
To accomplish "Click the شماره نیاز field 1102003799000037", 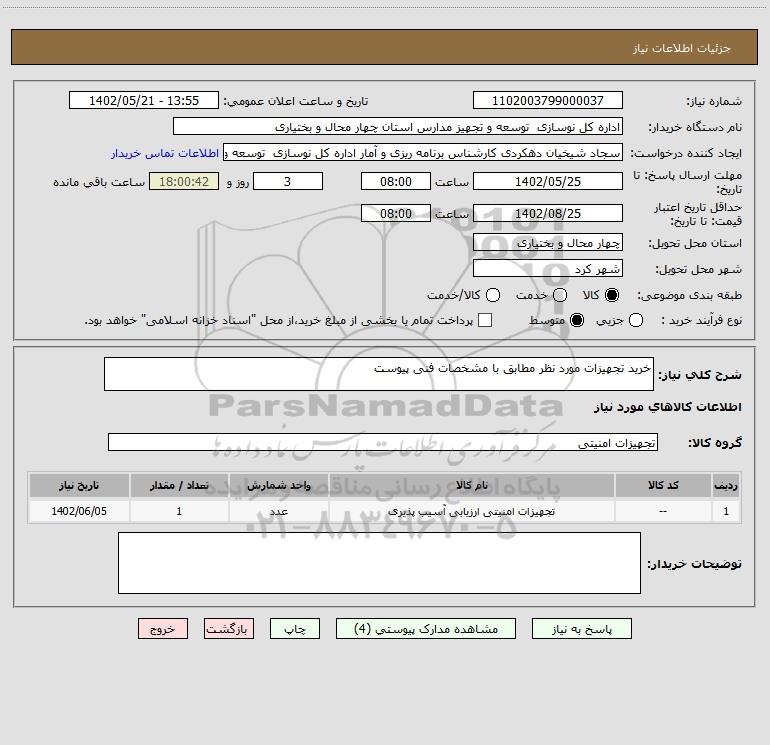I will [x=548, y=100].
